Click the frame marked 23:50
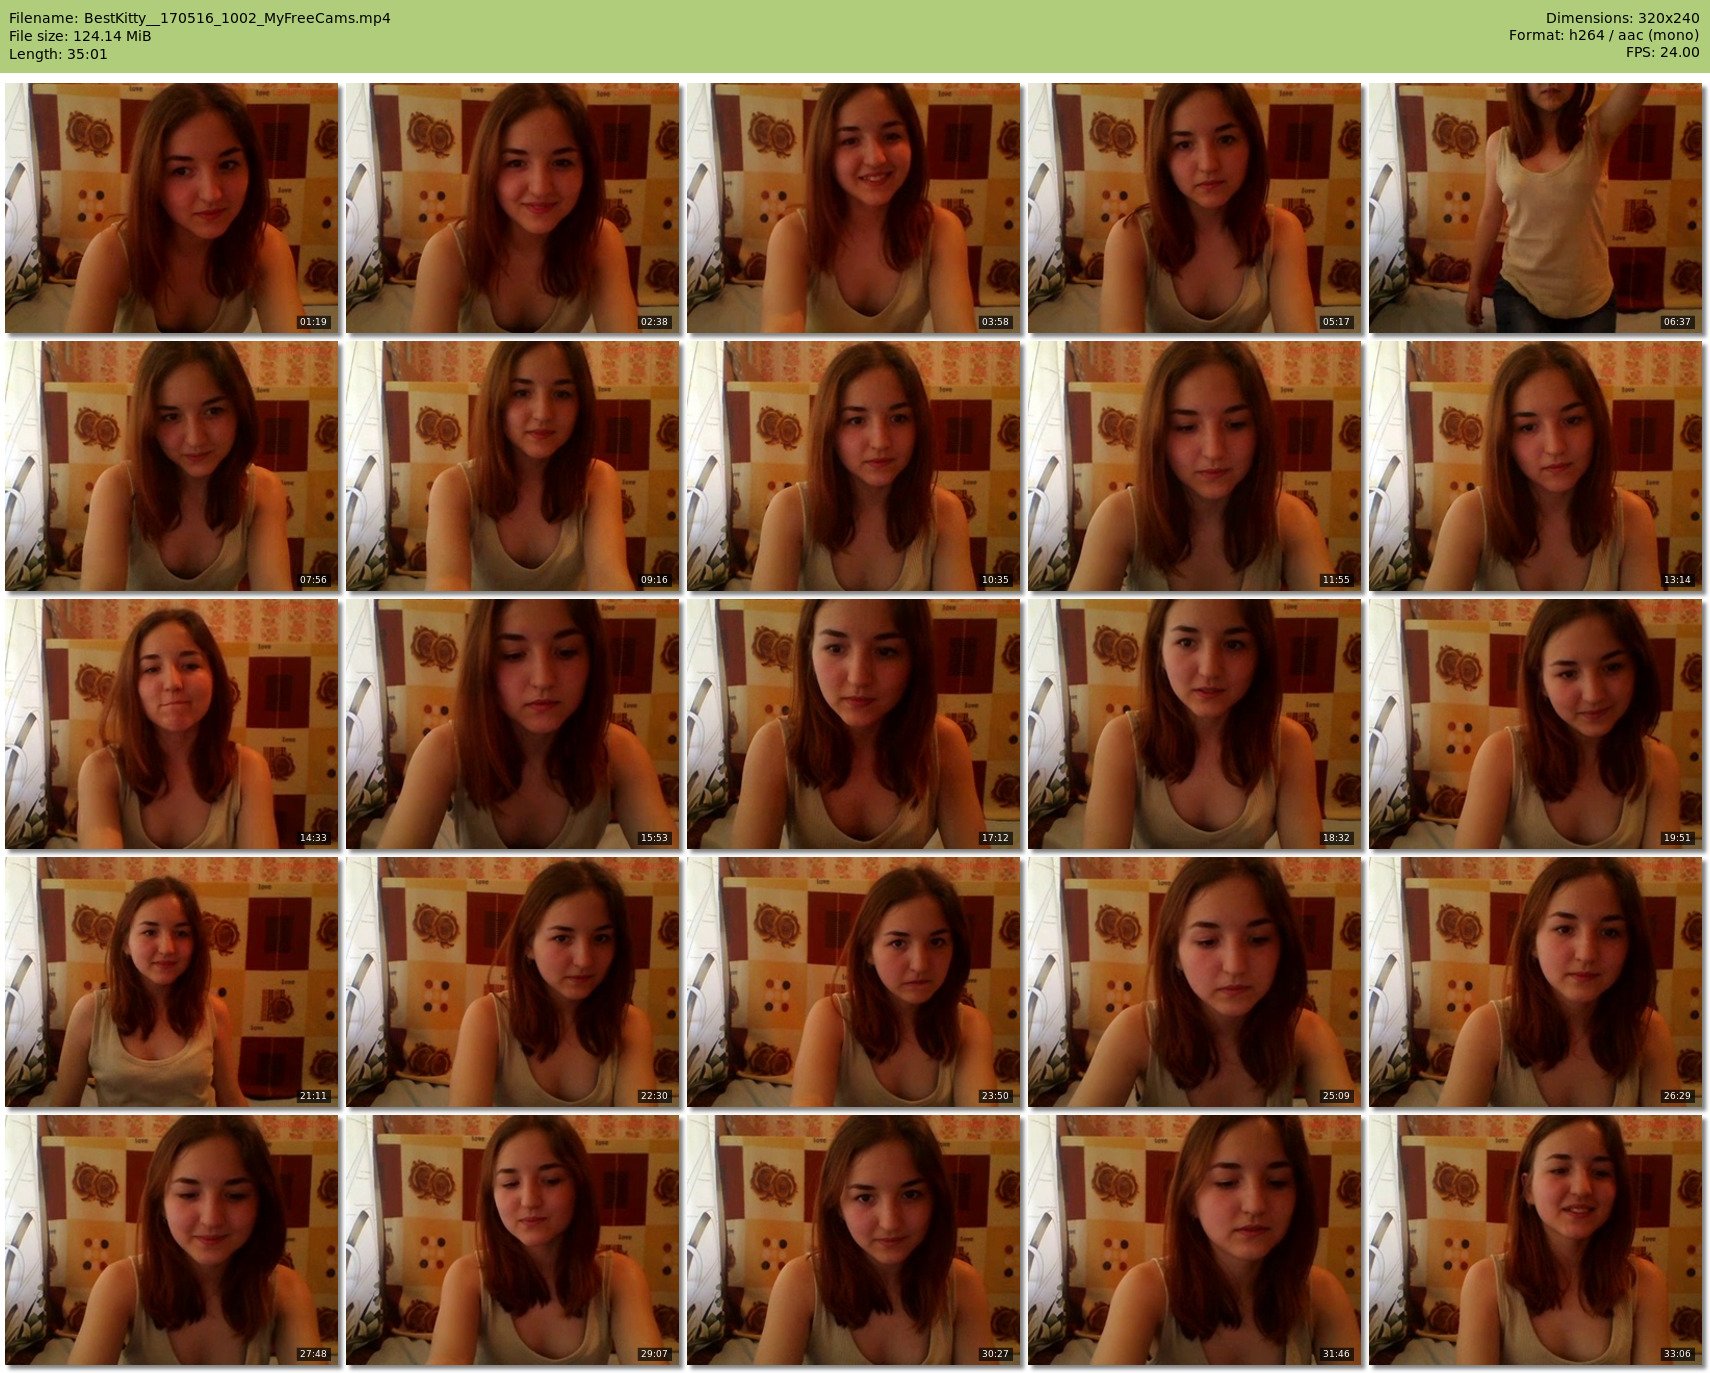Image resolution: width=1710 pixels, height=1373 pixels. 854,982
